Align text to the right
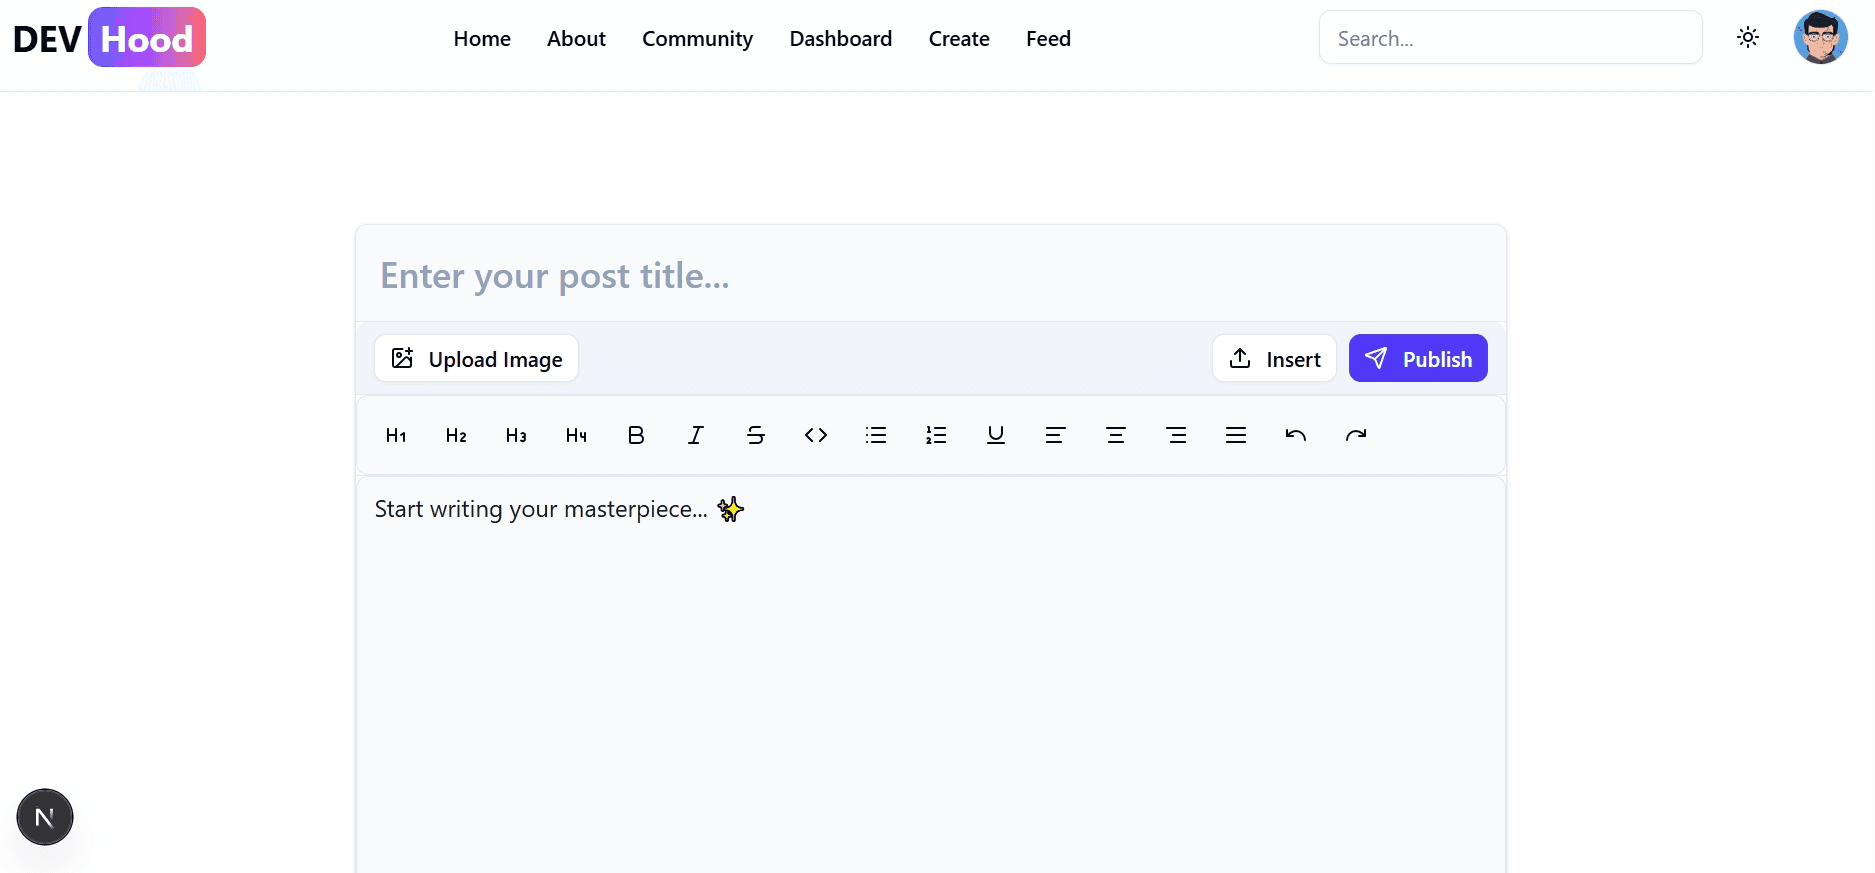 point(1176,435)
